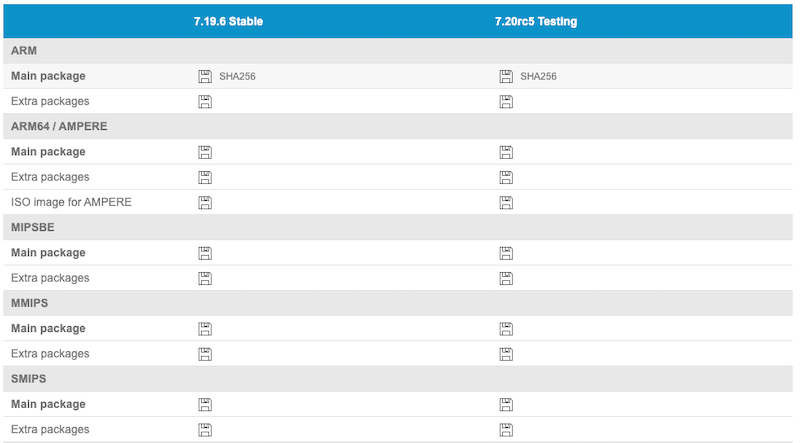Download ARM64 extra packages for Stable
Screen dimensions: 800x443
205,177
